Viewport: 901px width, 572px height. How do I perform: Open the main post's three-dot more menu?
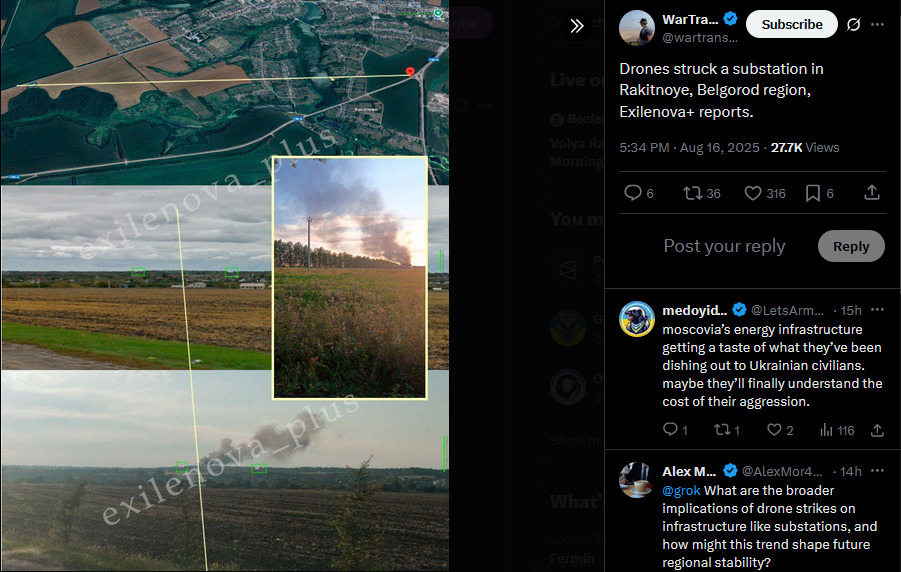coord(877,24)
